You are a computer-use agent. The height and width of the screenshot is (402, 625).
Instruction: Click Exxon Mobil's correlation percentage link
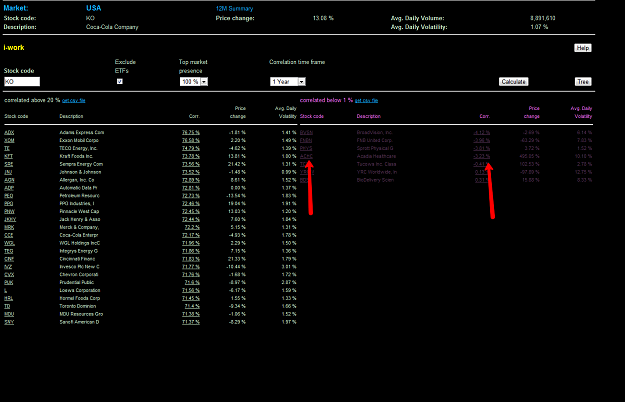pos(191,140)
